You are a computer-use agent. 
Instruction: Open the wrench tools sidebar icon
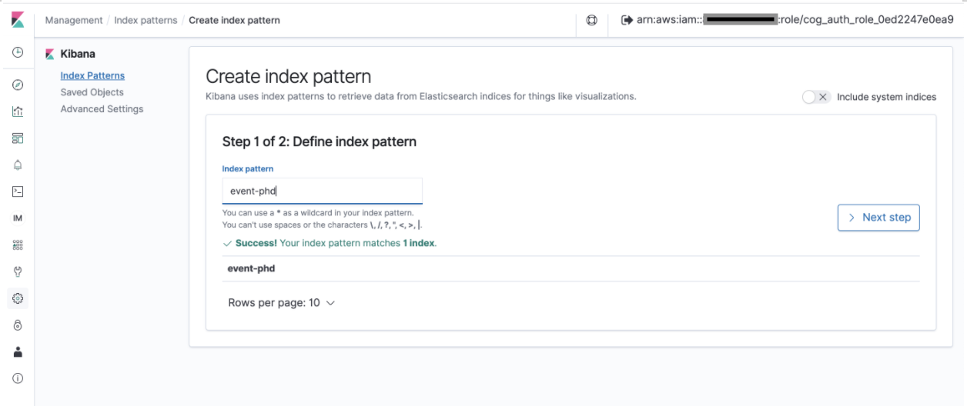17,272
